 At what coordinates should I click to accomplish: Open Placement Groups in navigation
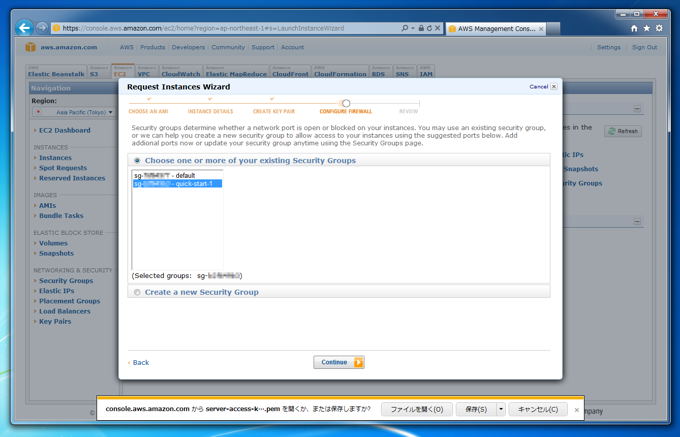pyautogui.click(x=69, y=301)
